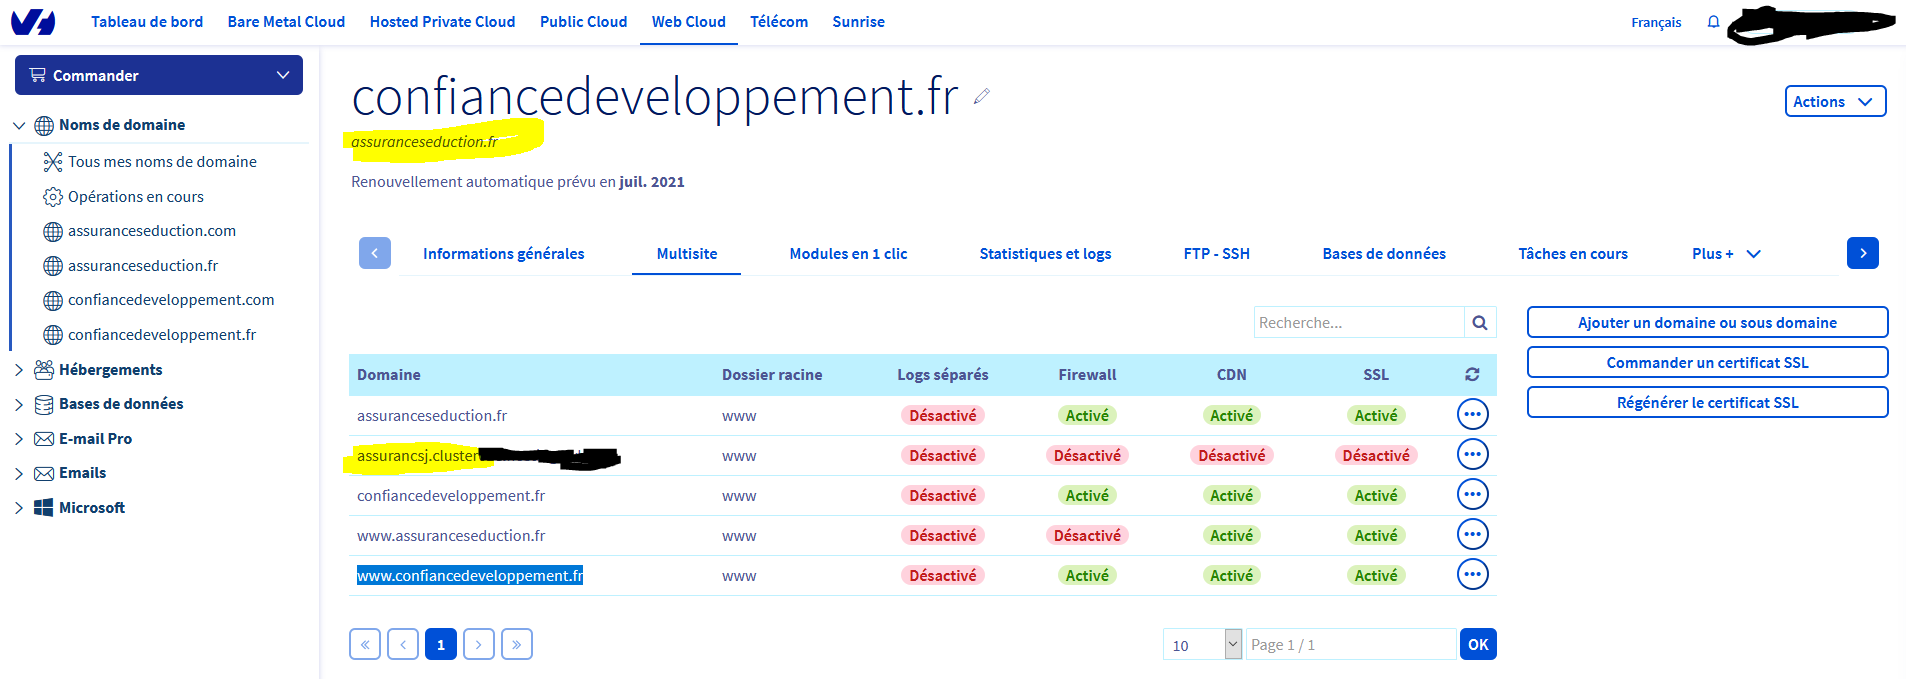Image resolution: width=1906 pixels, height=679 pixels.
Task: Click Ajouter un domaine ou sous domaine
Action: [x=1707, y=322]
